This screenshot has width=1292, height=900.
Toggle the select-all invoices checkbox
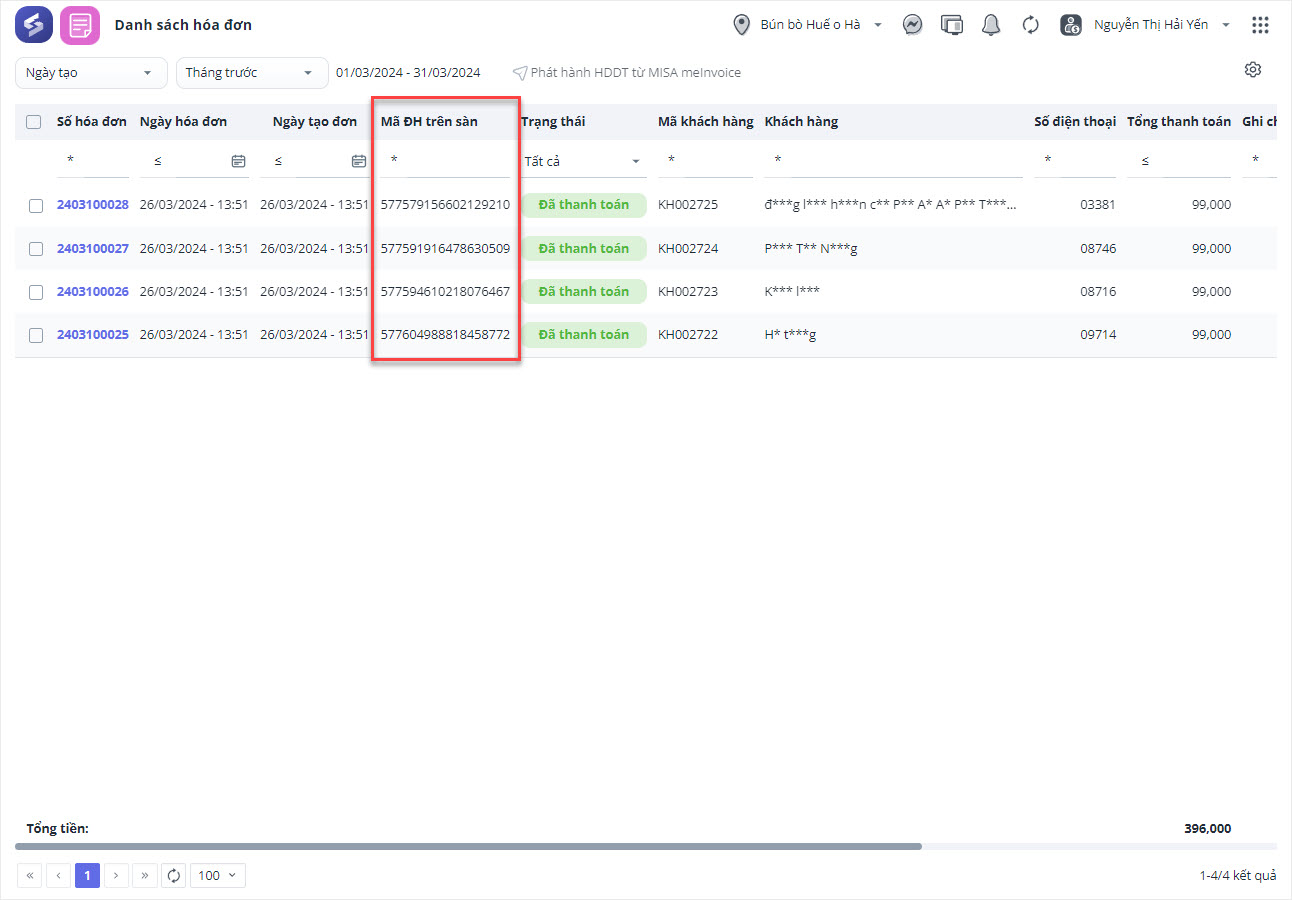[34, 122]
